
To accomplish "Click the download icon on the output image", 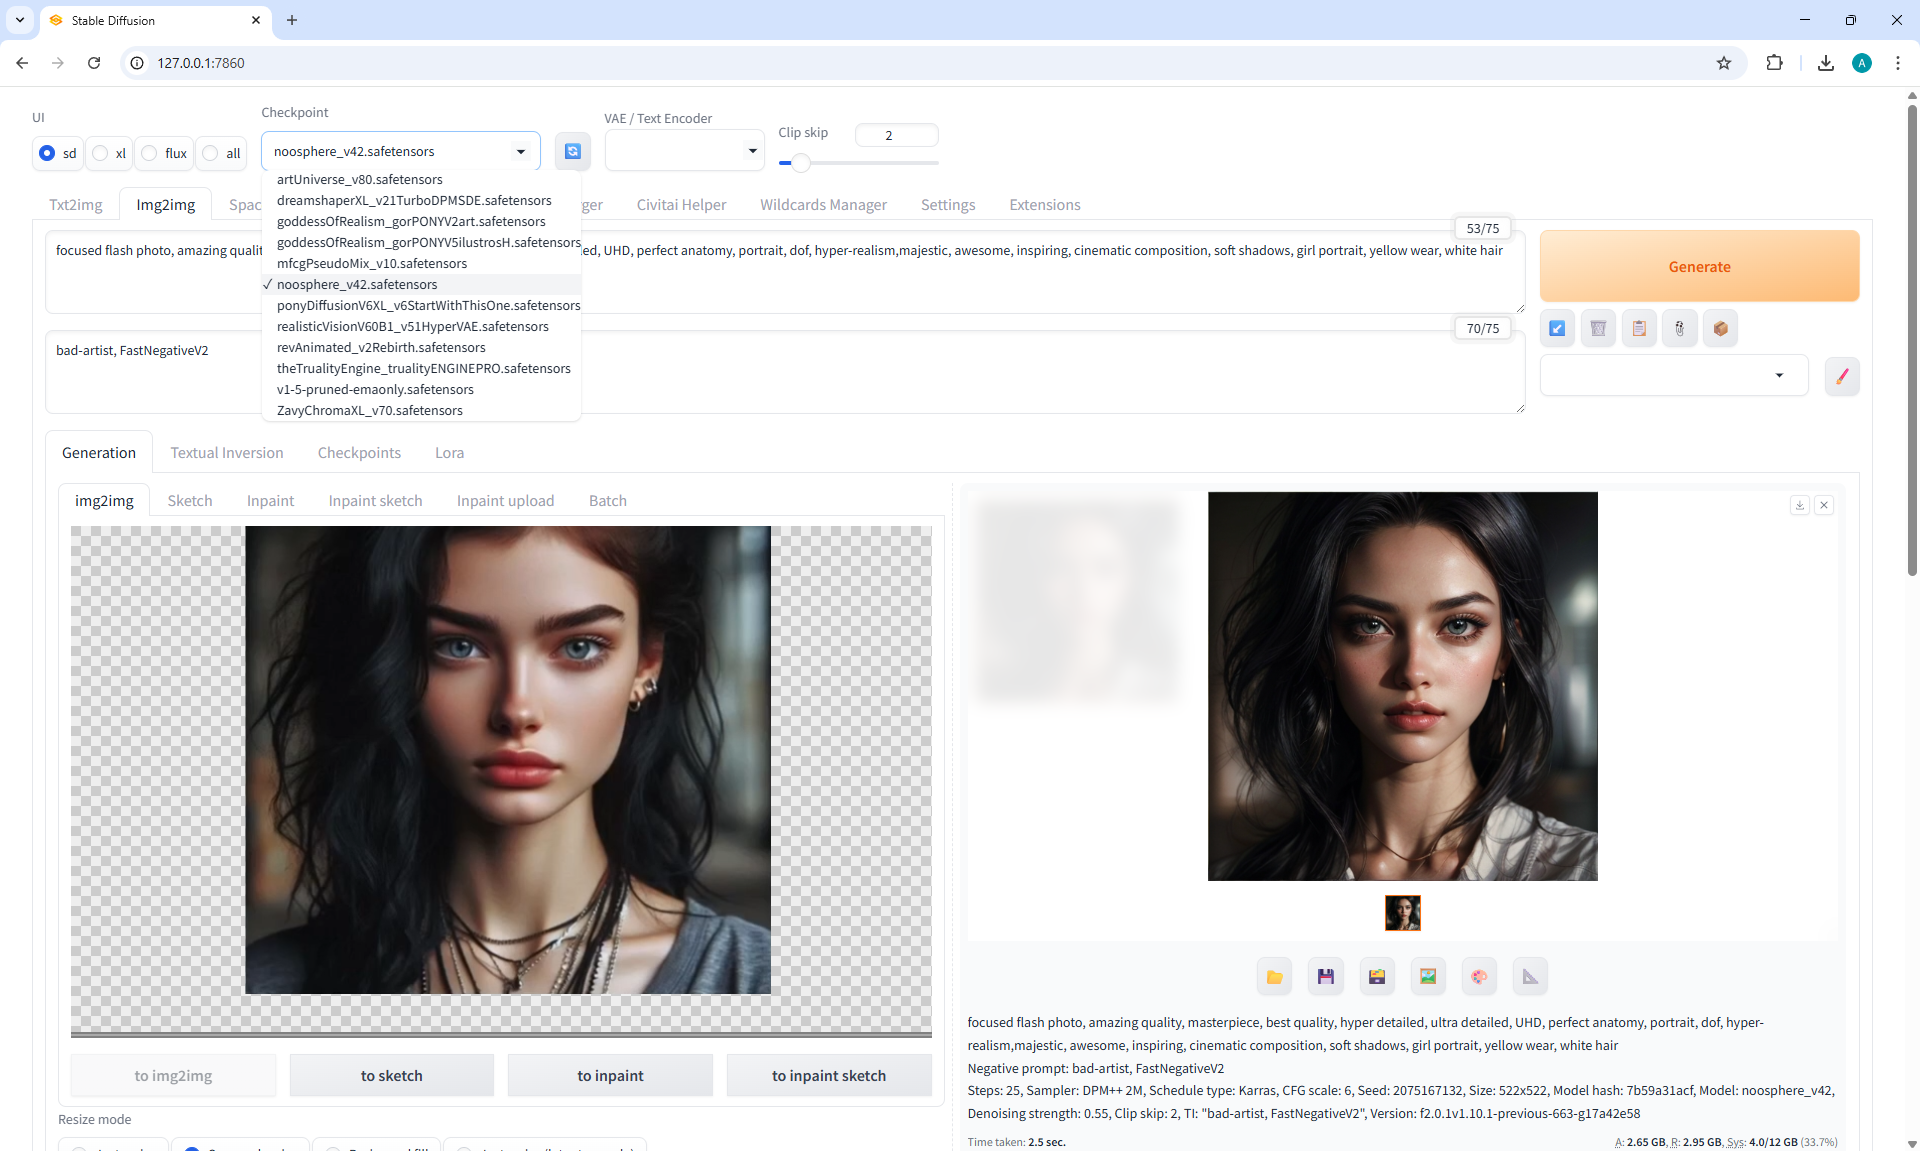I will coord(1799,505).
